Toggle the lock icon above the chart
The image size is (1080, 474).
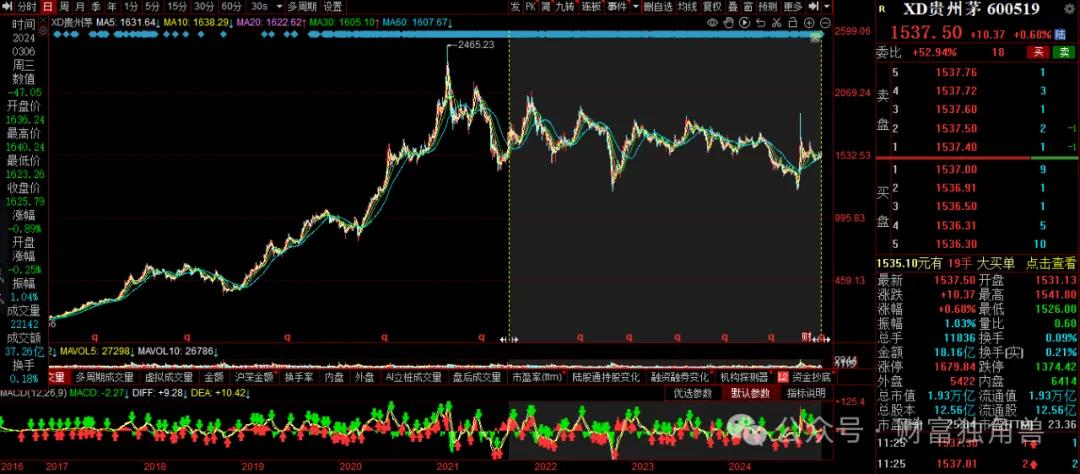793,23
